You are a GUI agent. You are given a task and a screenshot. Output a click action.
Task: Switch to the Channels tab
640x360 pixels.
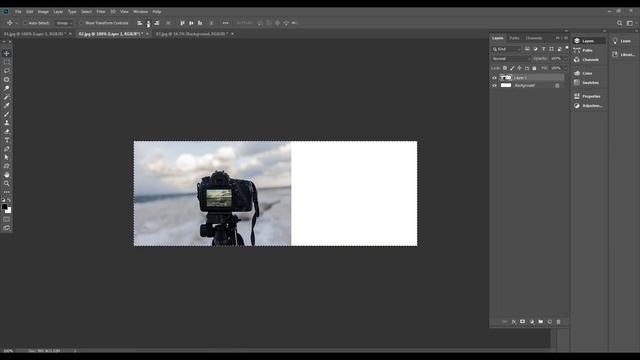tap(534, 38)
